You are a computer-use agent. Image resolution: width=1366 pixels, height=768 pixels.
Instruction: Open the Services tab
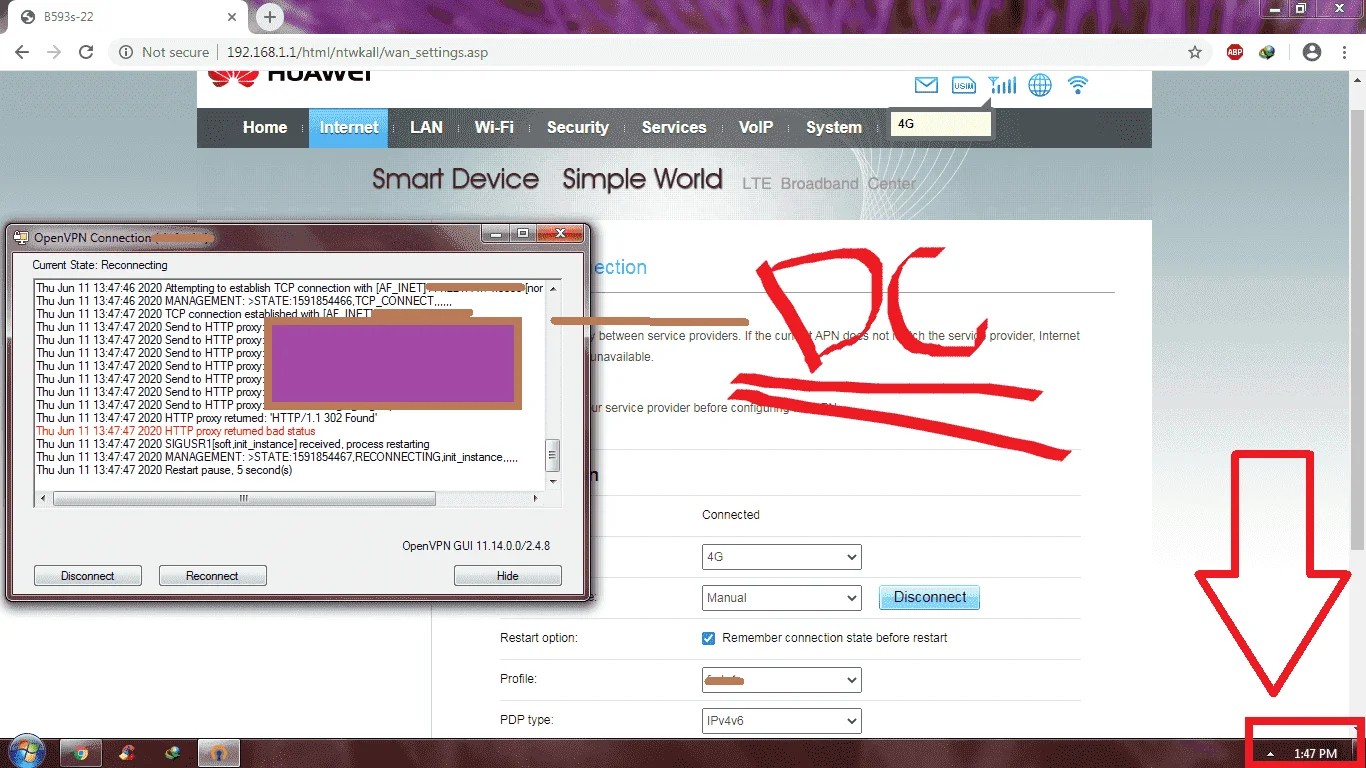tap(674, 127)
